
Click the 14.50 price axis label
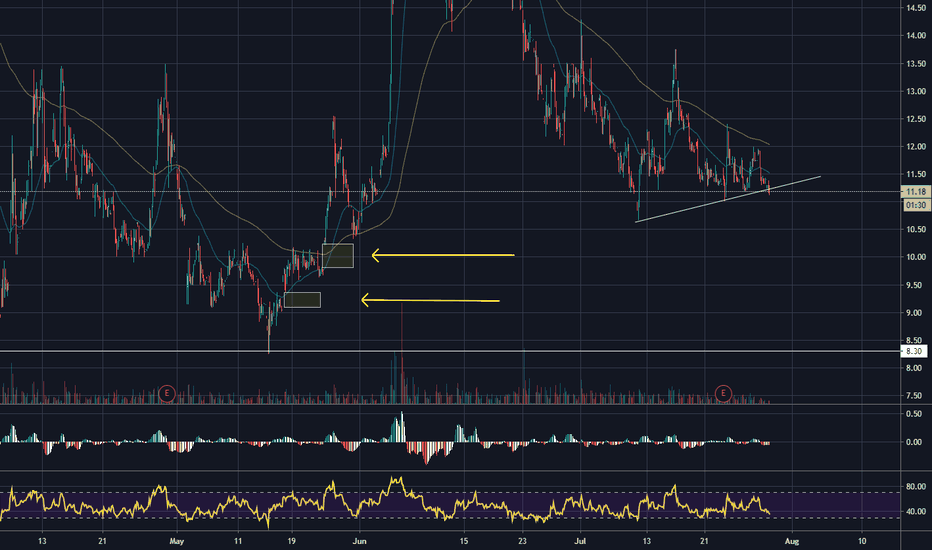point(915,8)
